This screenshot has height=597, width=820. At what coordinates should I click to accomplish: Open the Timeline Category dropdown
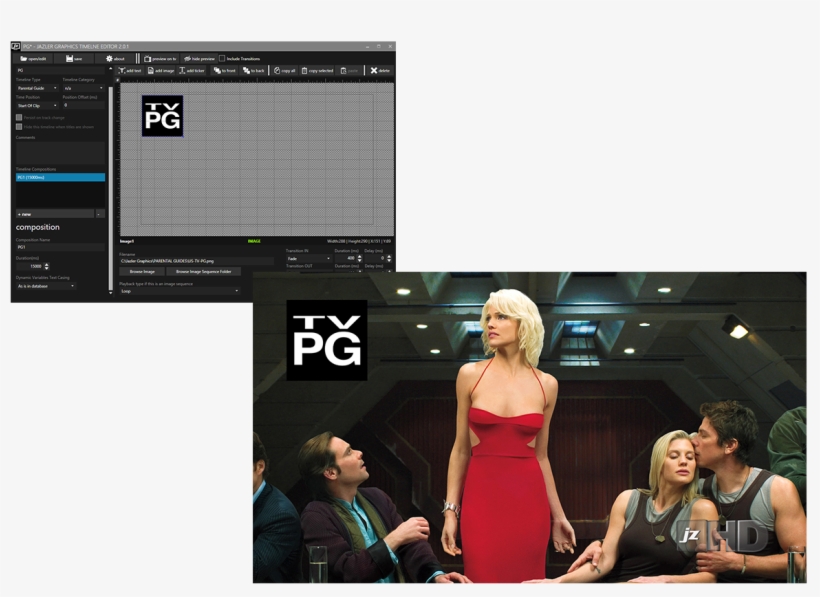click(82, 88)
